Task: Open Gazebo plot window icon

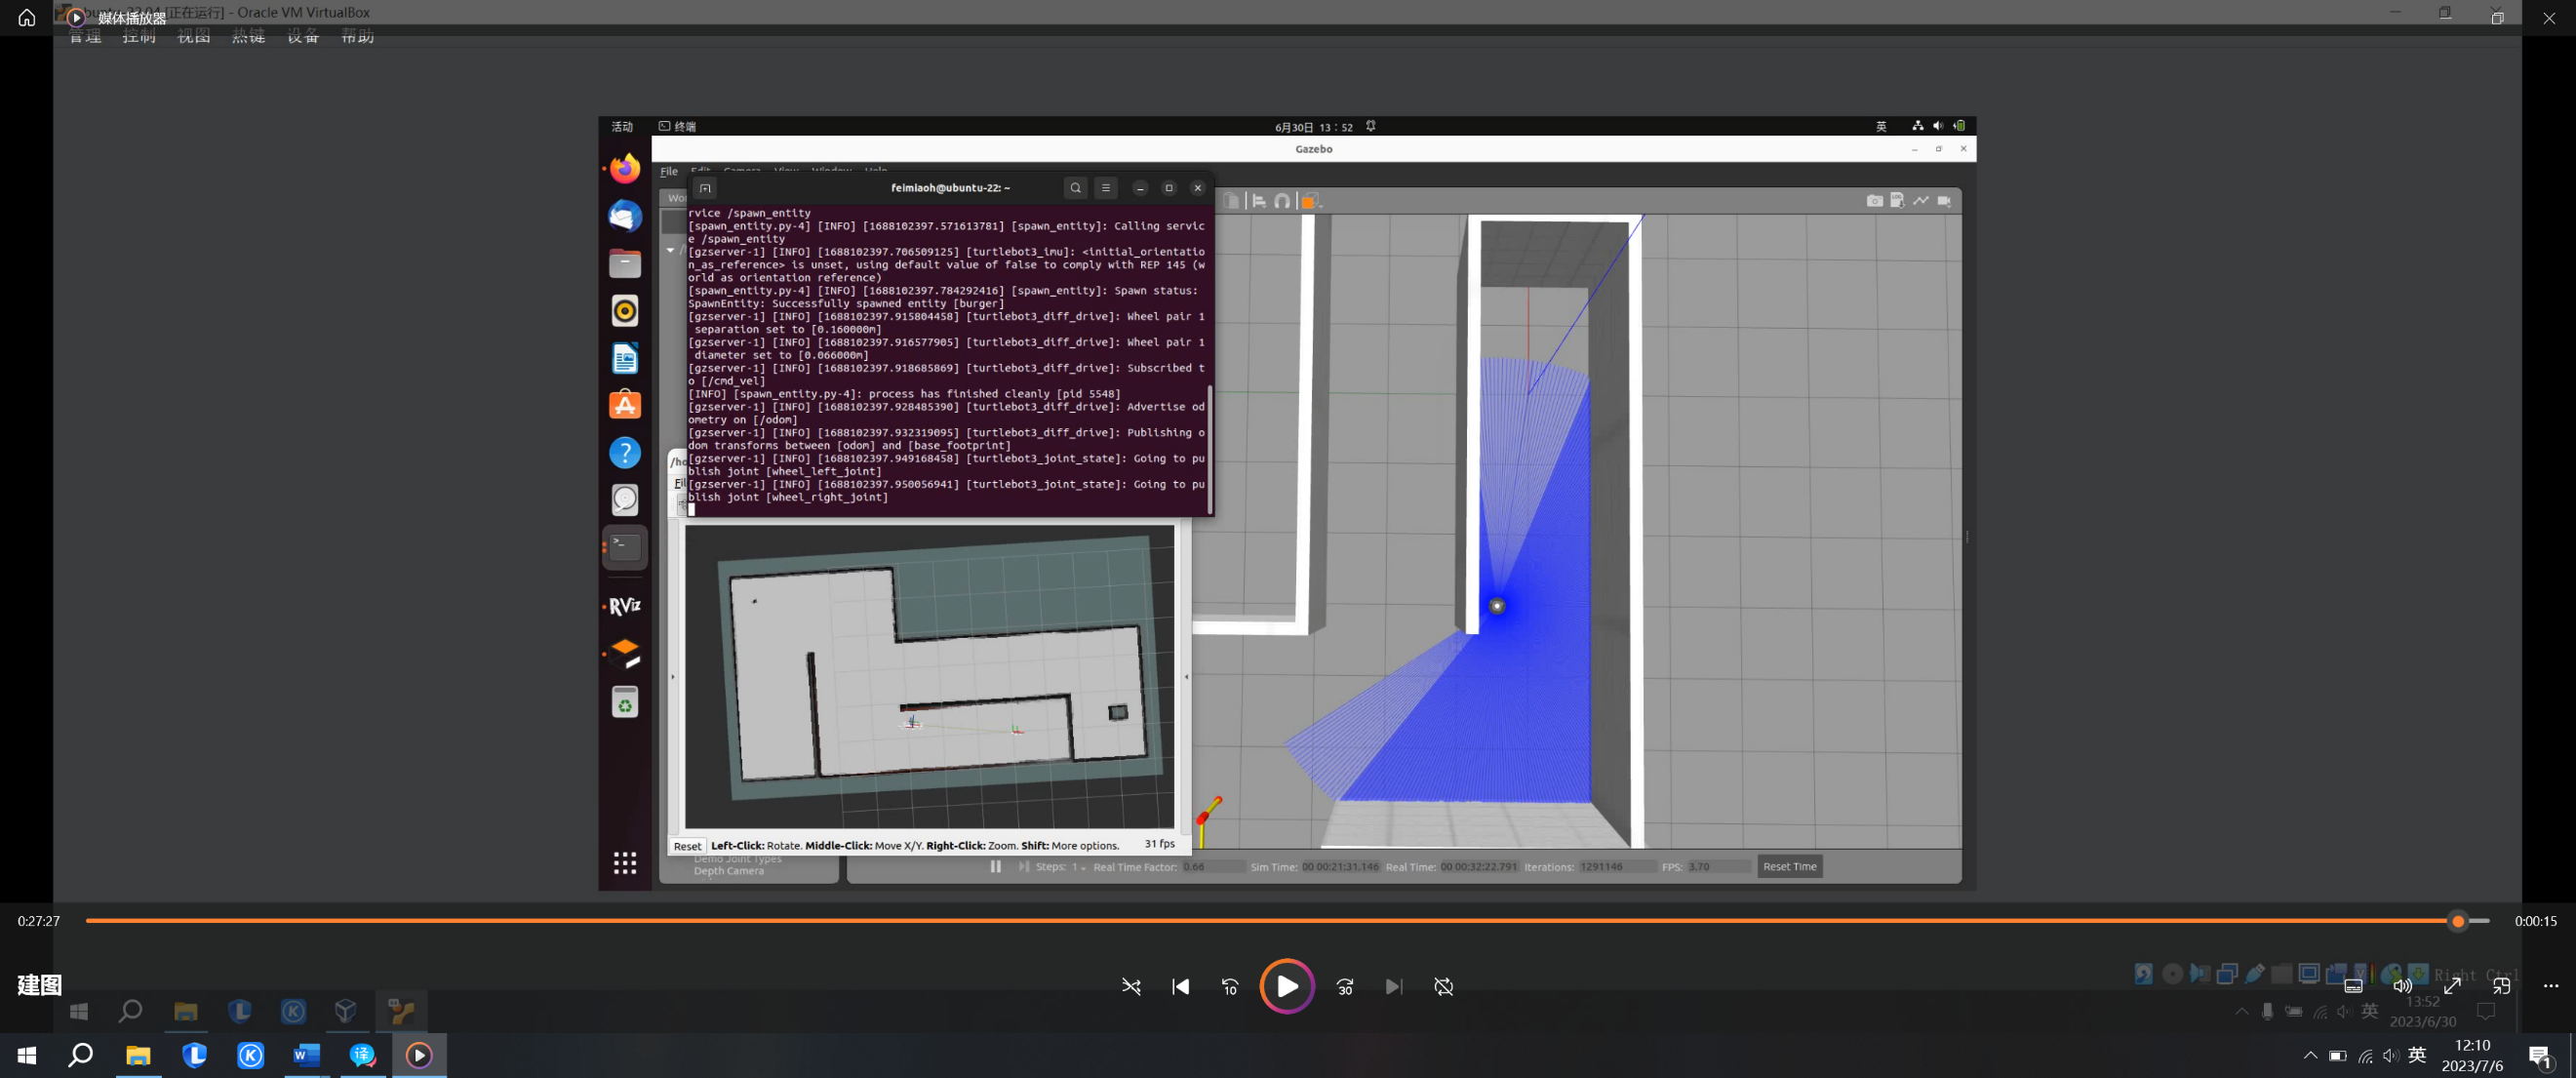Action: (1920, 201)
